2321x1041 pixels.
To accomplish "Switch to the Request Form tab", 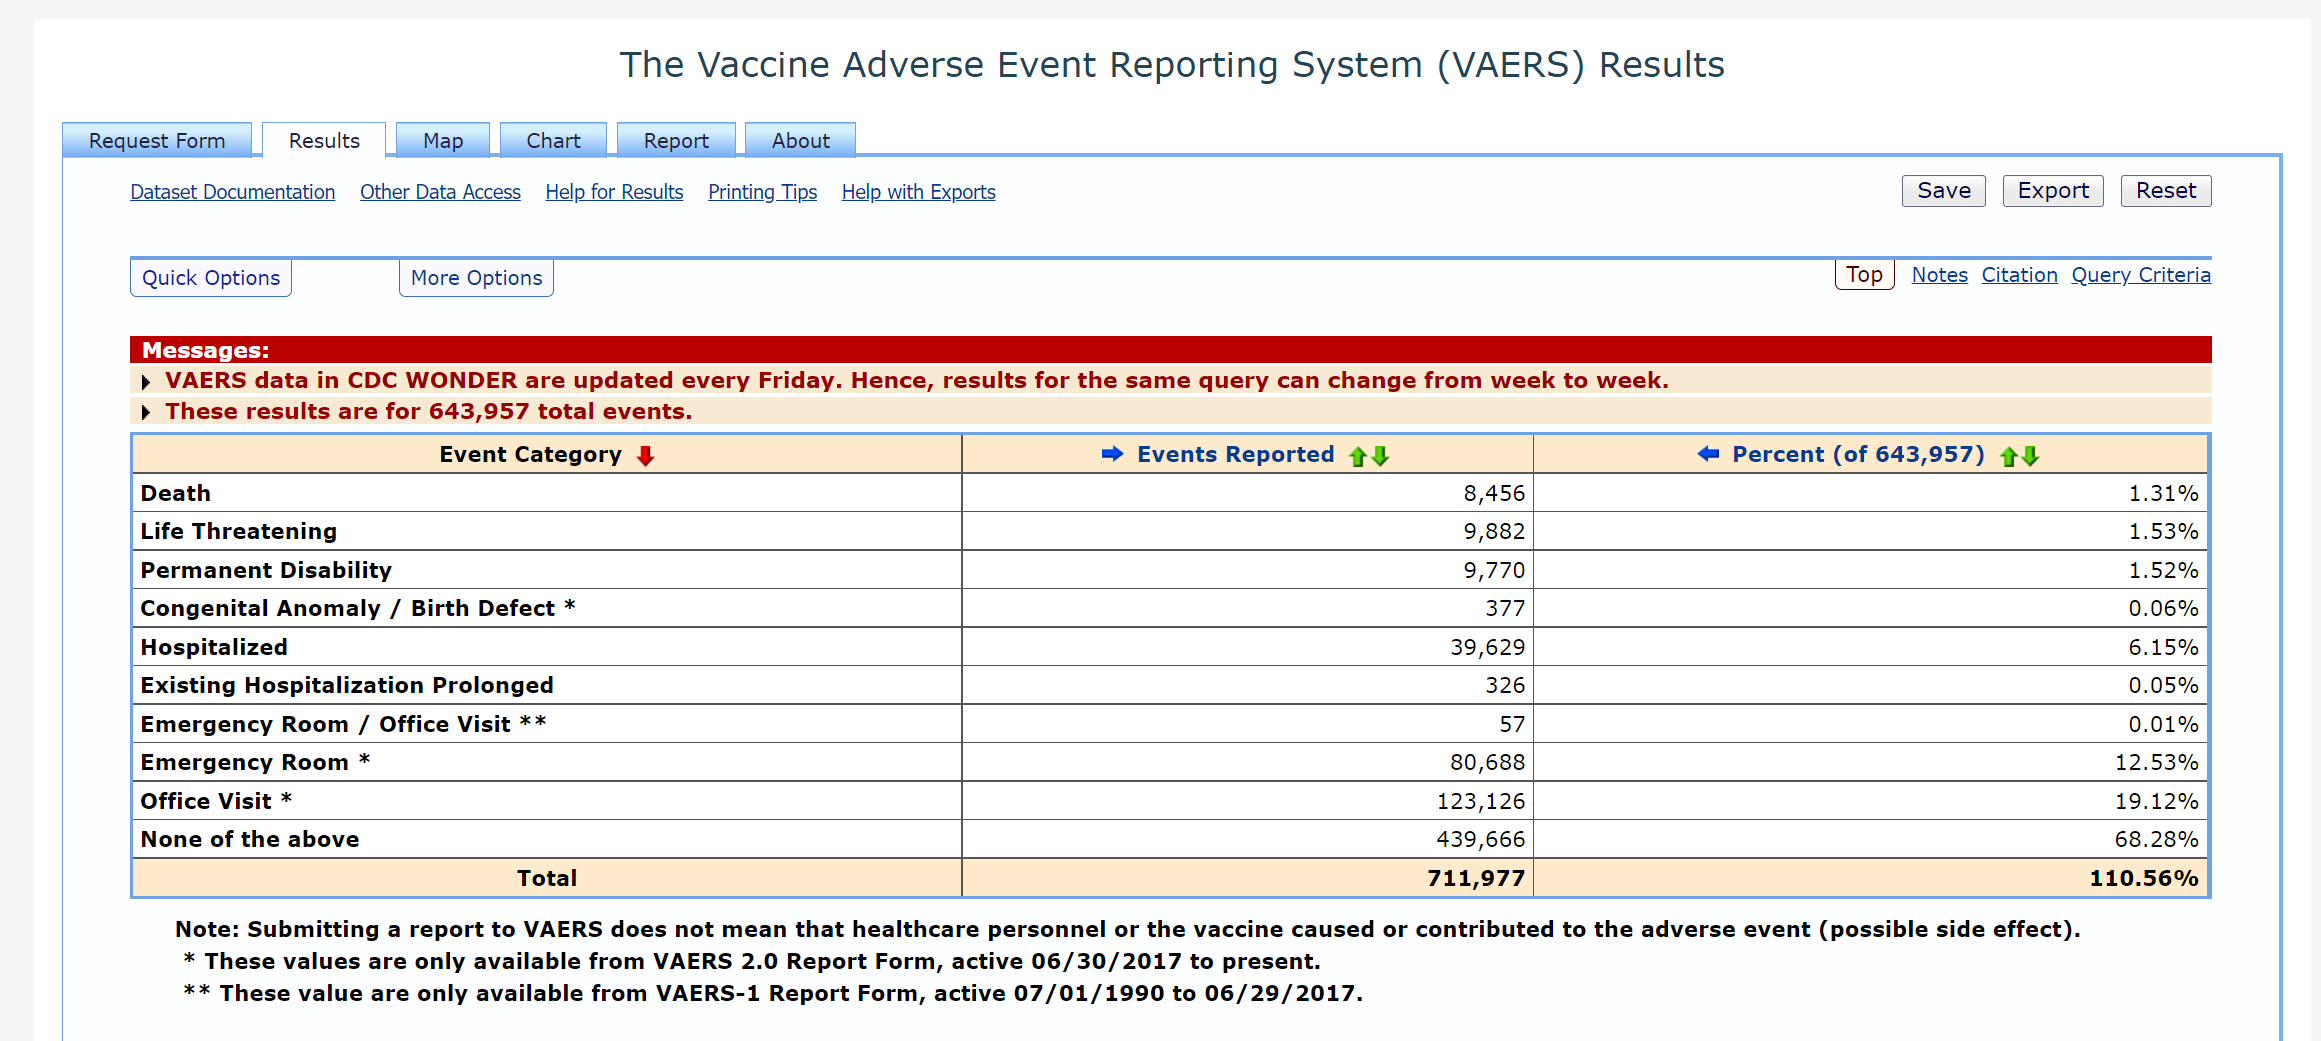I will click(157, 140).
